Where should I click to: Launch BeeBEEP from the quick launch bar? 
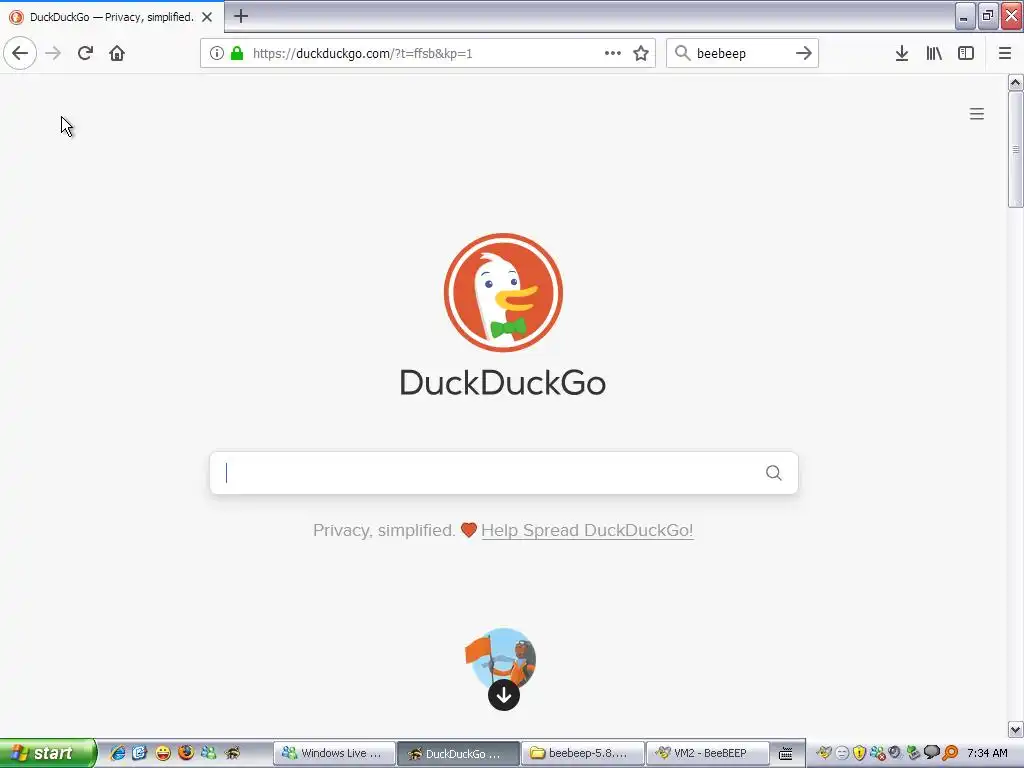point(232,753)
